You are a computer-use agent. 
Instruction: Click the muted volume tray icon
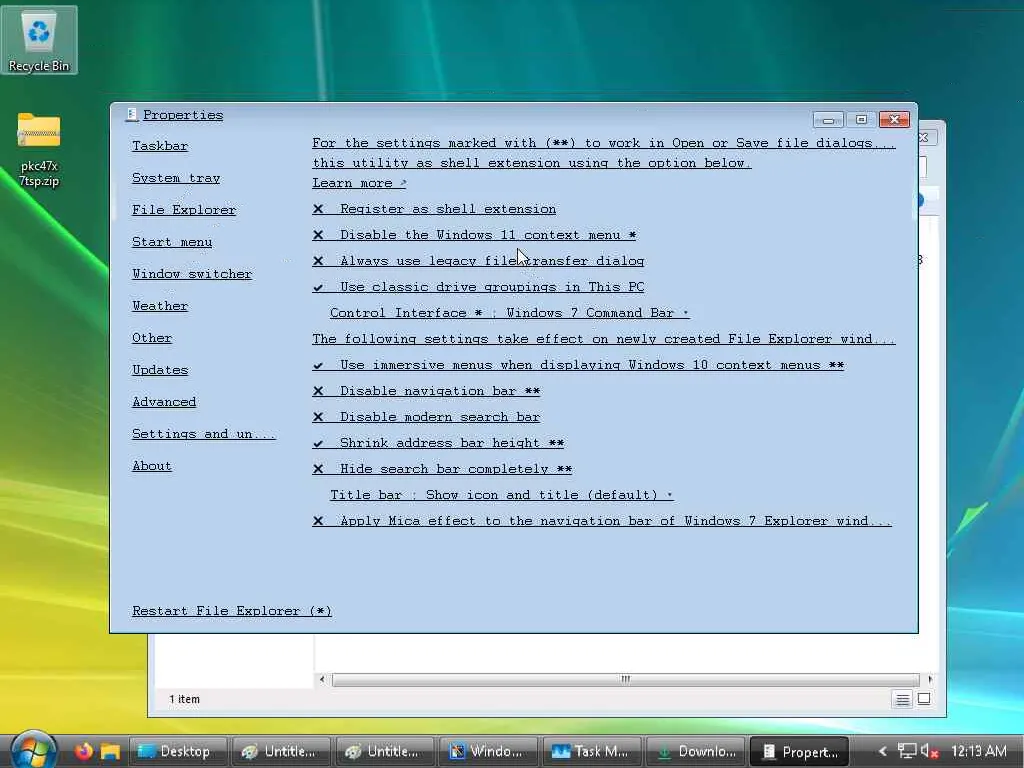(x=930, y=751)
